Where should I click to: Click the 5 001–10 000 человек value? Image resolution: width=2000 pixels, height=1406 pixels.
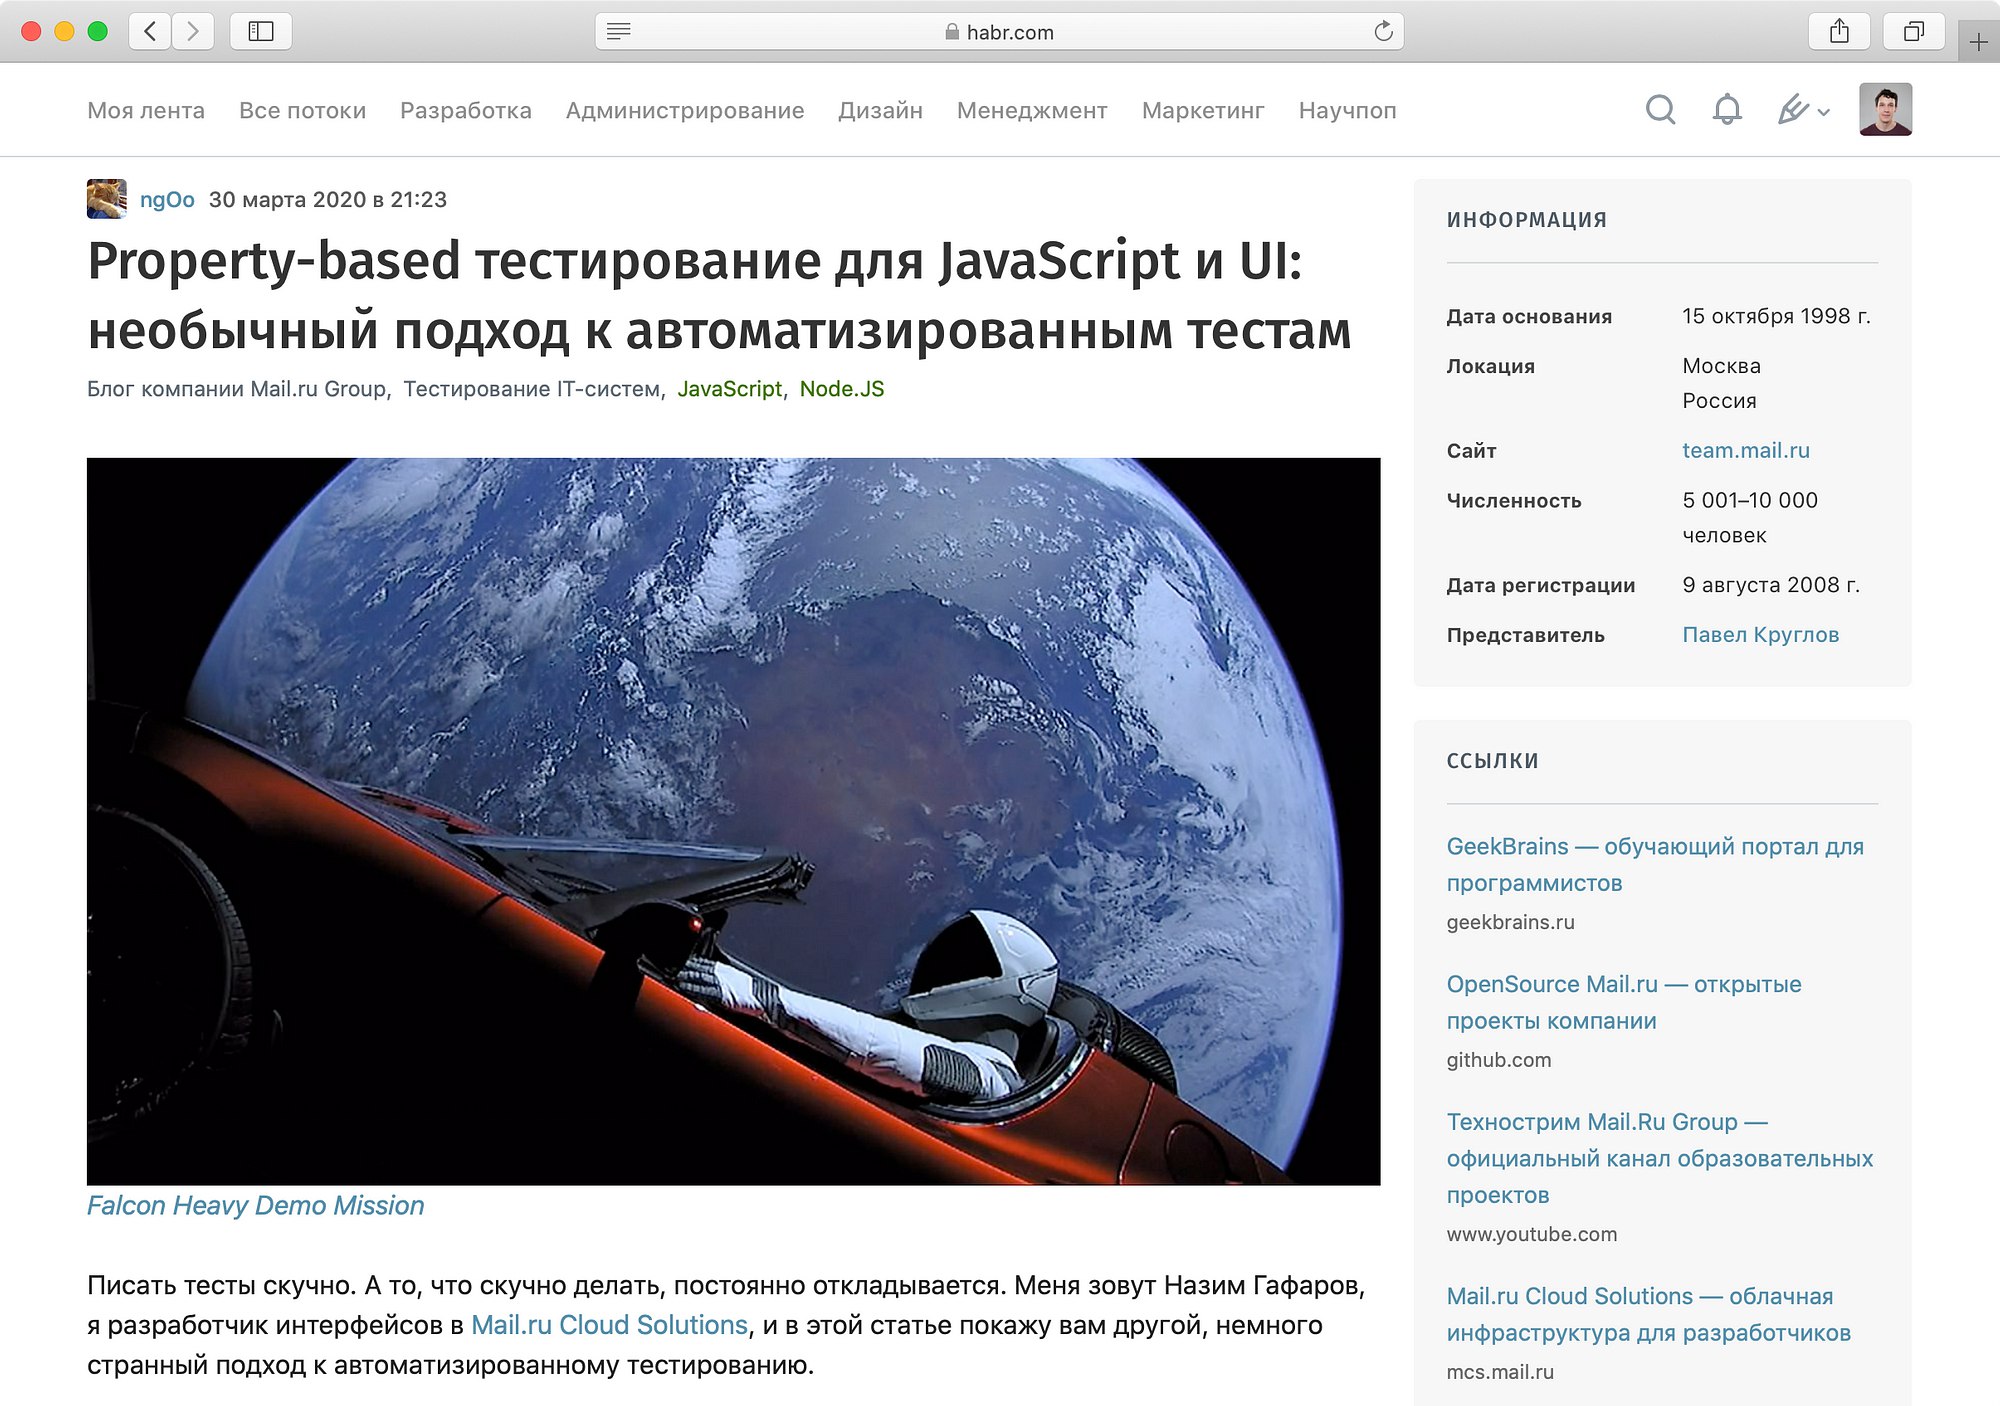[x=1750, y=517]
